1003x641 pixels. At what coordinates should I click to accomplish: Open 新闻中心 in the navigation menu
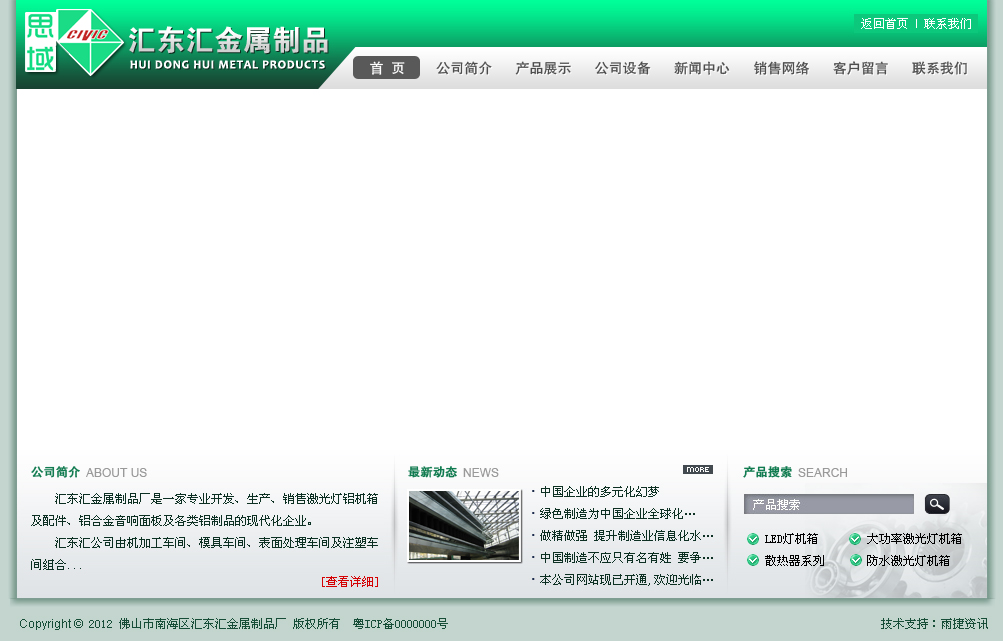click(701, 68)
